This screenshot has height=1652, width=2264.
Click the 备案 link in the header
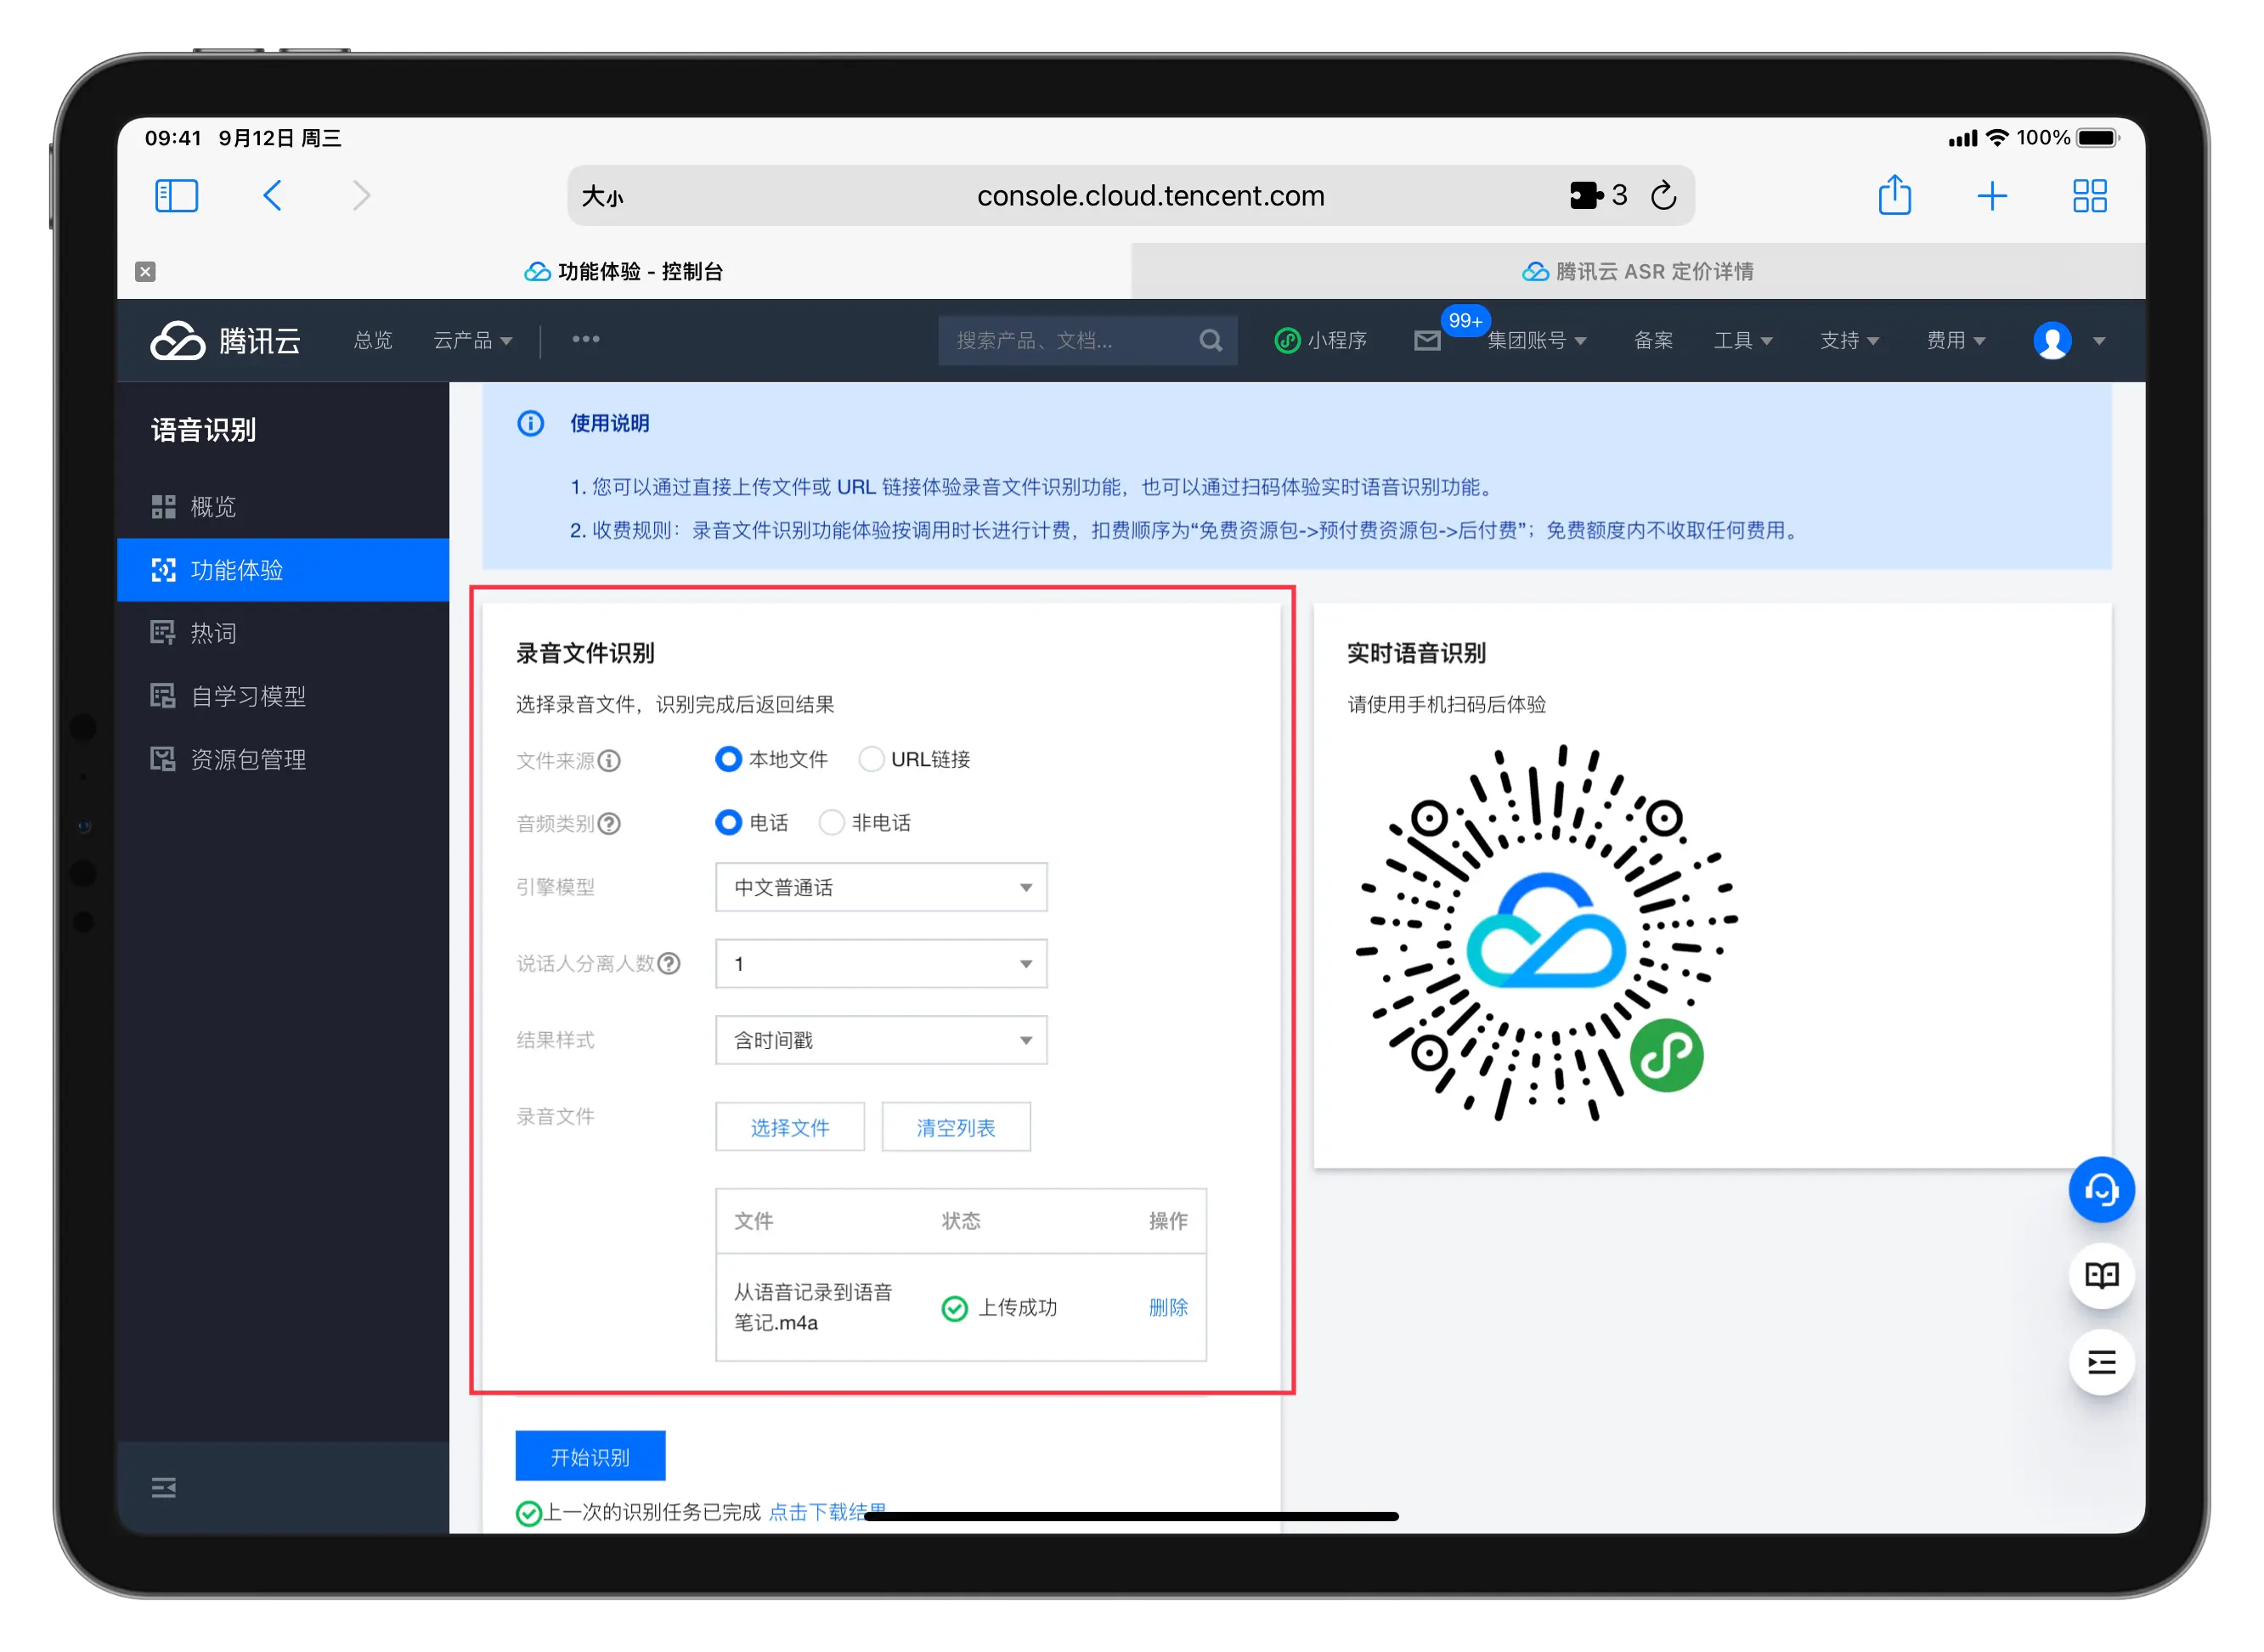(1653, 341)
